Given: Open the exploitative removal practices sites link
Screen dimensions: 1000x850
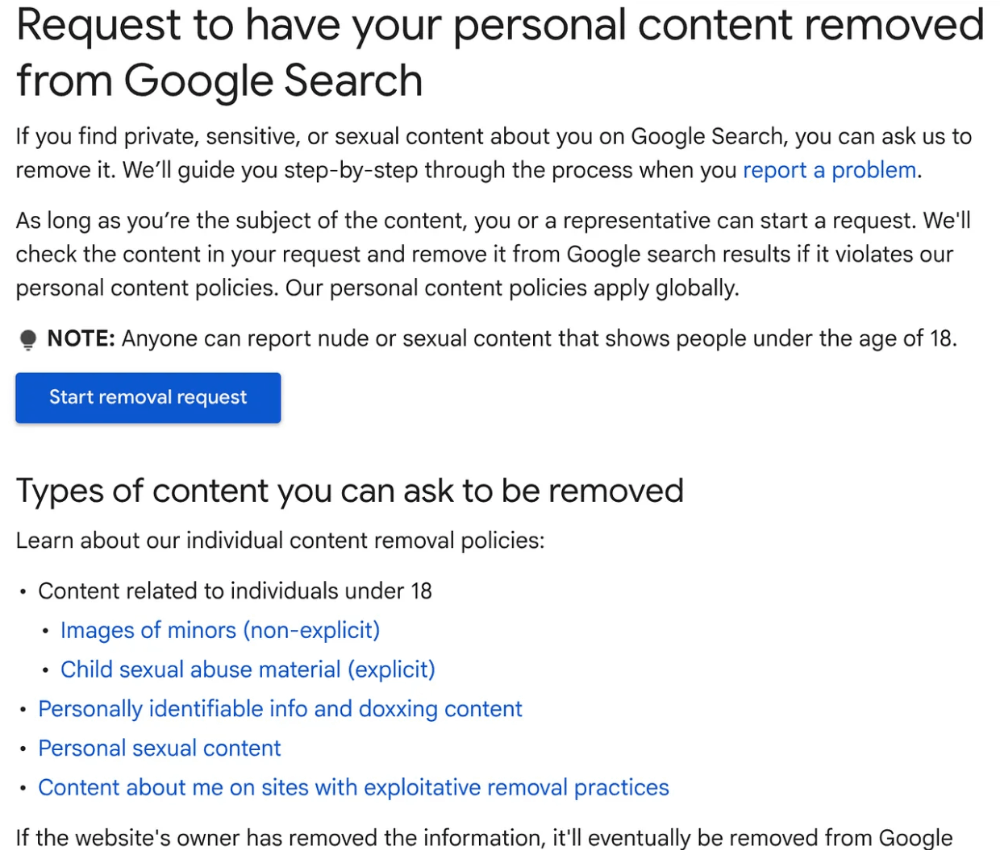Looking at the screenshot, I should [353, 788].
